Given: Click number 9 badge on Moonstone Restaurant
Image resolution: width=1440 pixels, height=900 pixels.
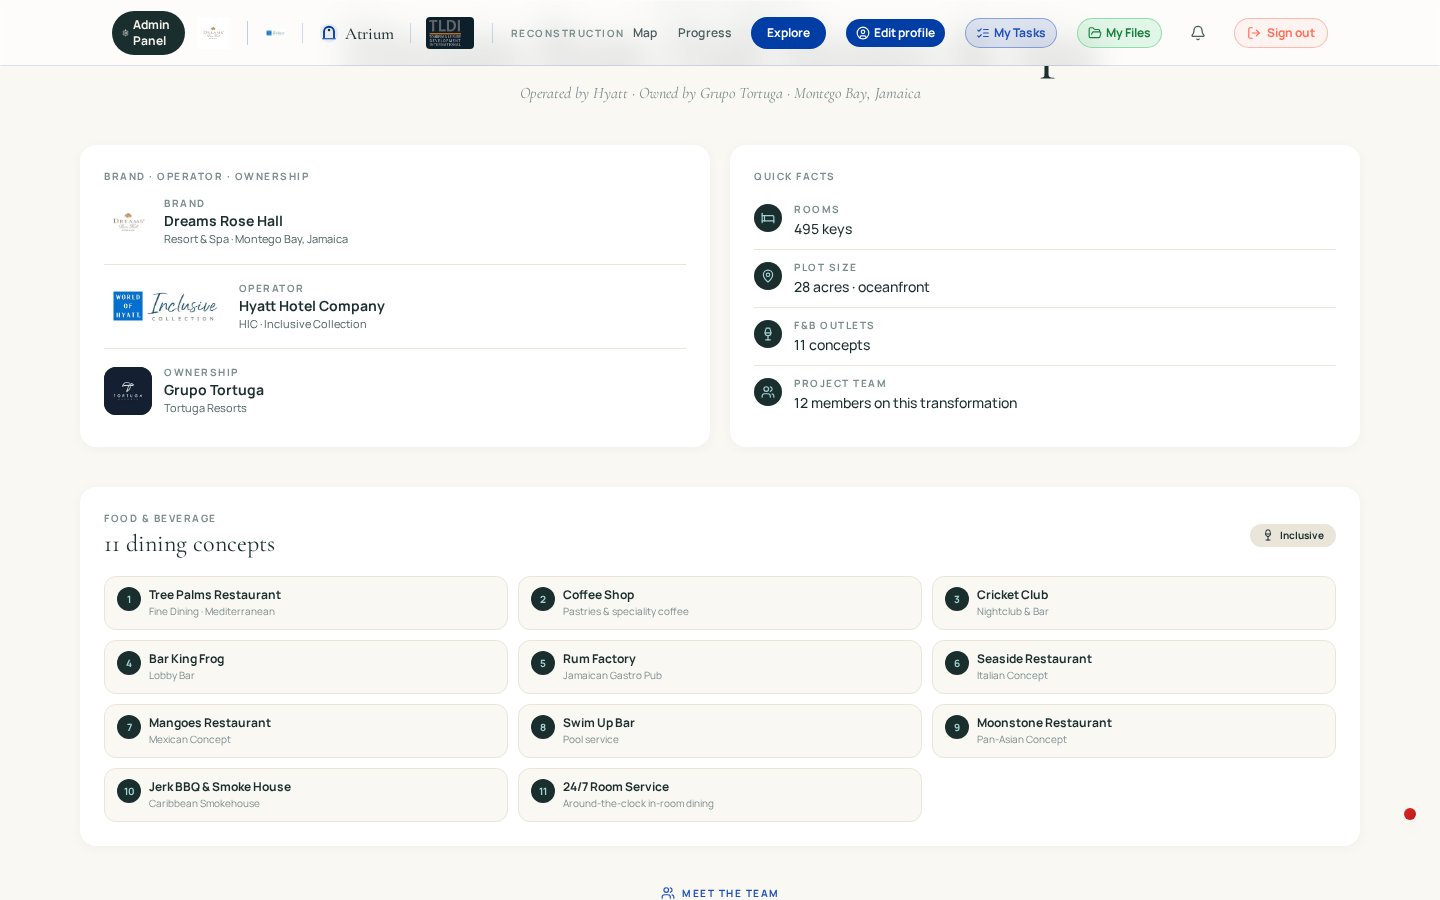Looking at the screenshot, I should click(957, 727).
